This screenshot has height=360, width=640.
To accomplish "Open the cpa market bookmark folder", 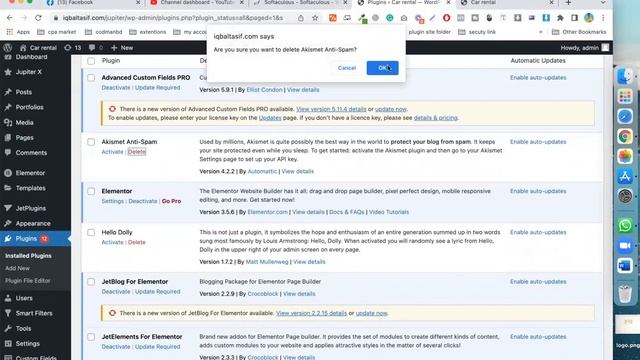I will (57, 32).
